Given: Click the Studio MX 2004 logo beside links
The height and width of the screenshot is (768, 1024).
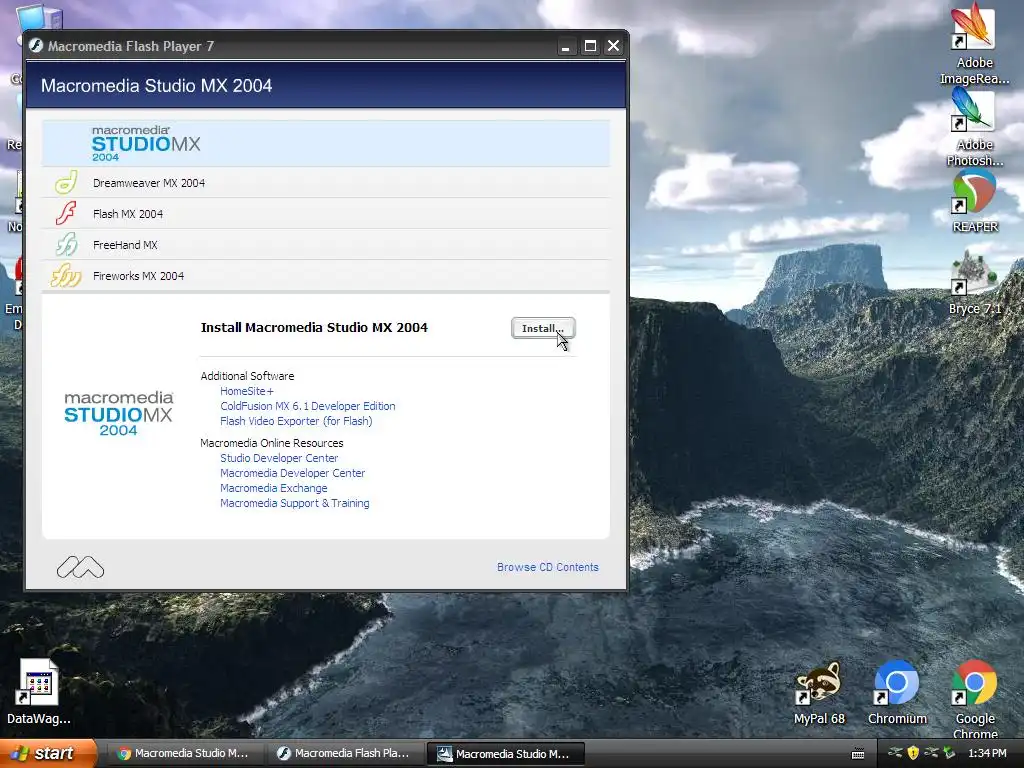Looking at the screenshot, I should tap(119, 413).
